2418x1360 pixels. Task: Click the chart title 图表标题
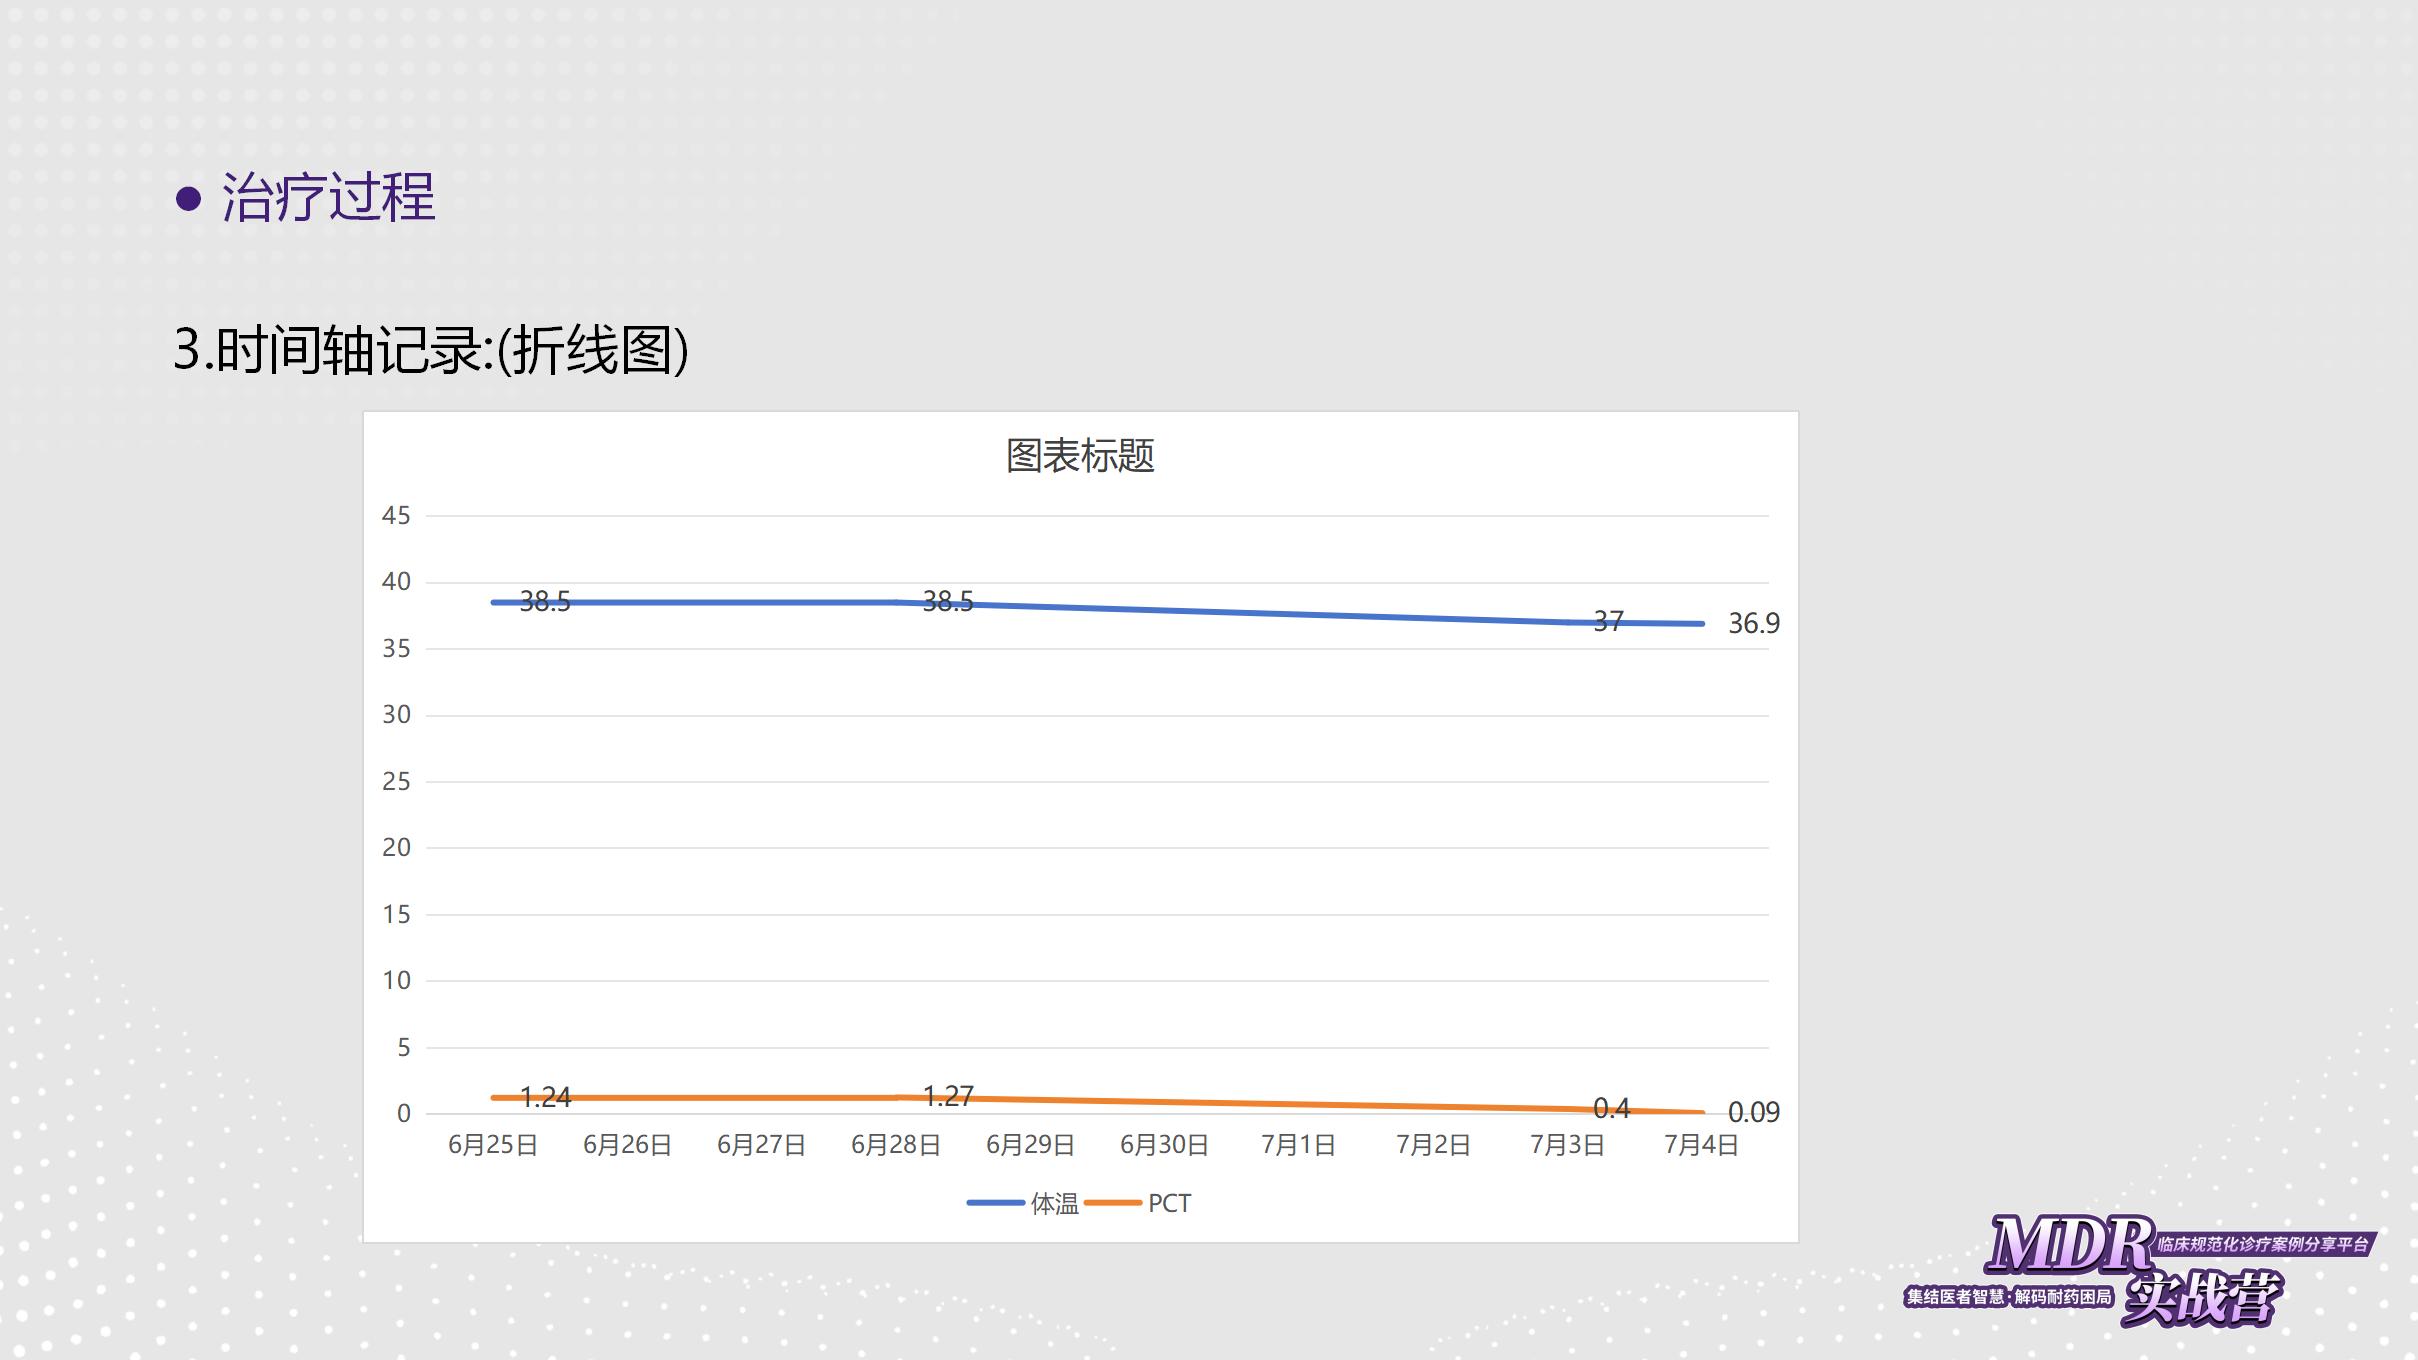(x=1080, y=456)
